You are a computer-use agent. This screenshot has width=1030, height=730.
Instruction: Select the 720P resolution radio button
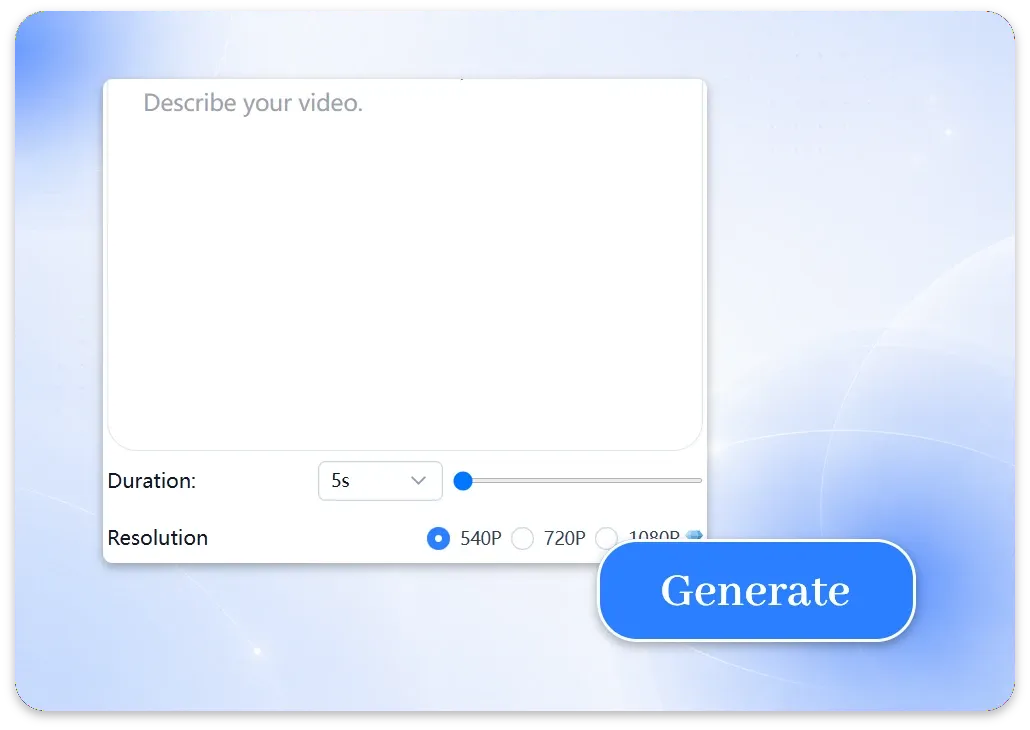coord(522,538)
